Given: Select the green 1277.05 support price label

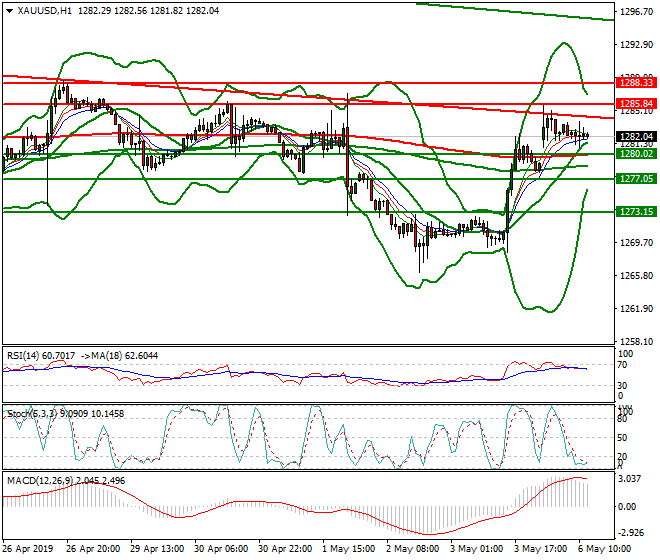Looking at the screenshot, I should pos(636,179).
